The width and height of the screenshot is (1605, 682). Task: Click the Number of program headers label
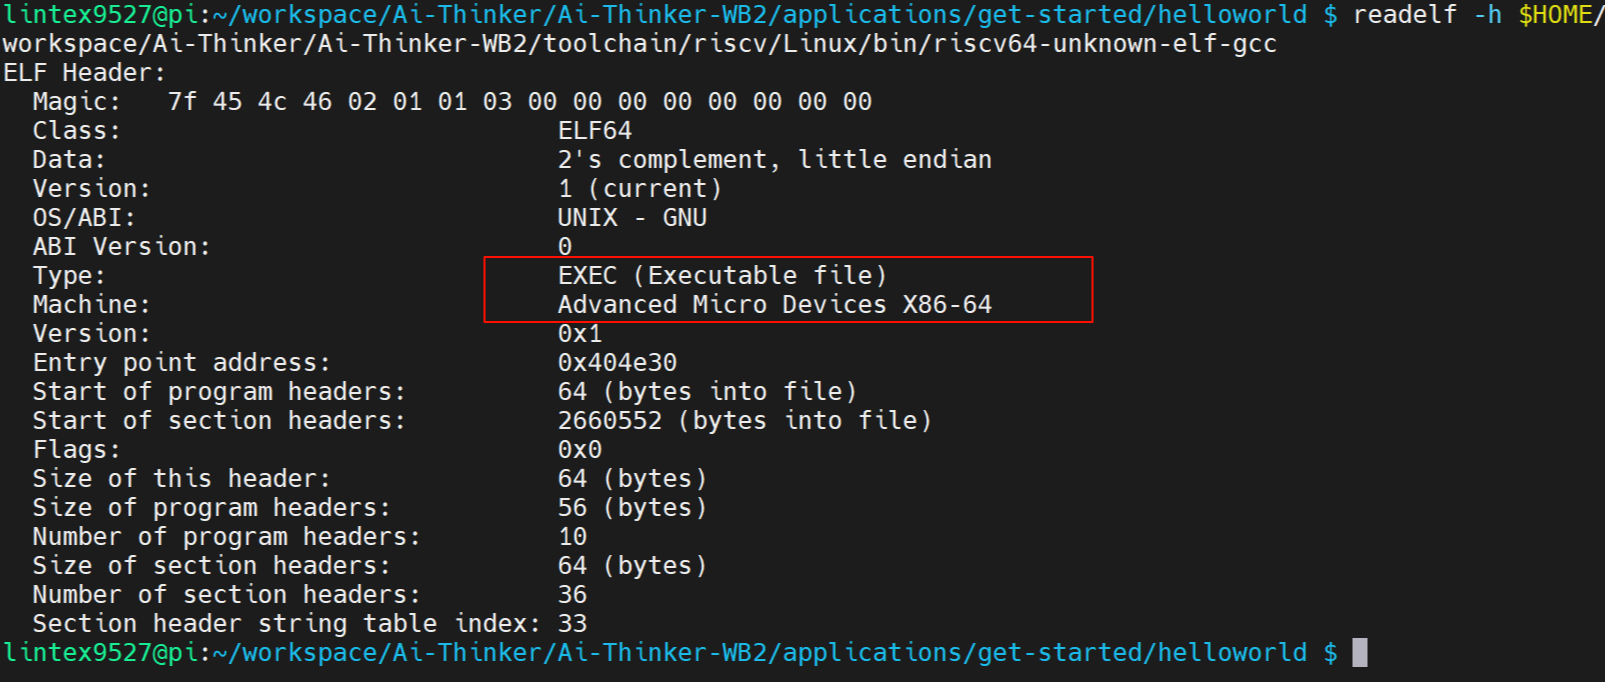click(x=227, y=537)
